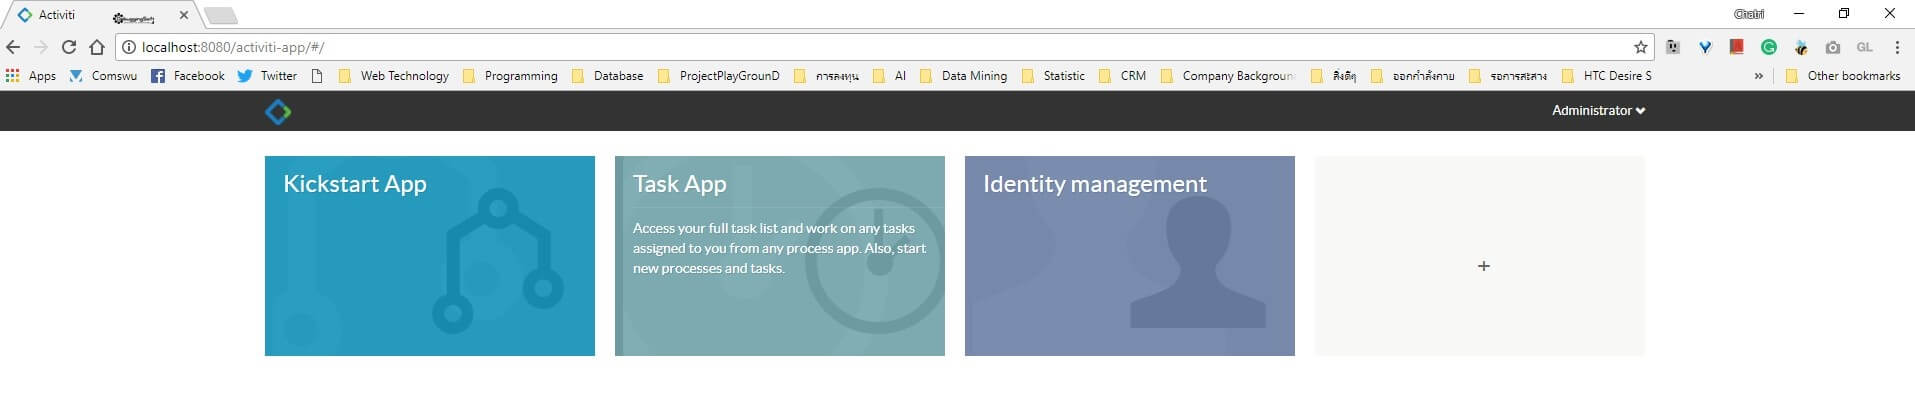Show hidden bookmarks overflow chevron
Screen dimensions: 1915x410
1758,76
